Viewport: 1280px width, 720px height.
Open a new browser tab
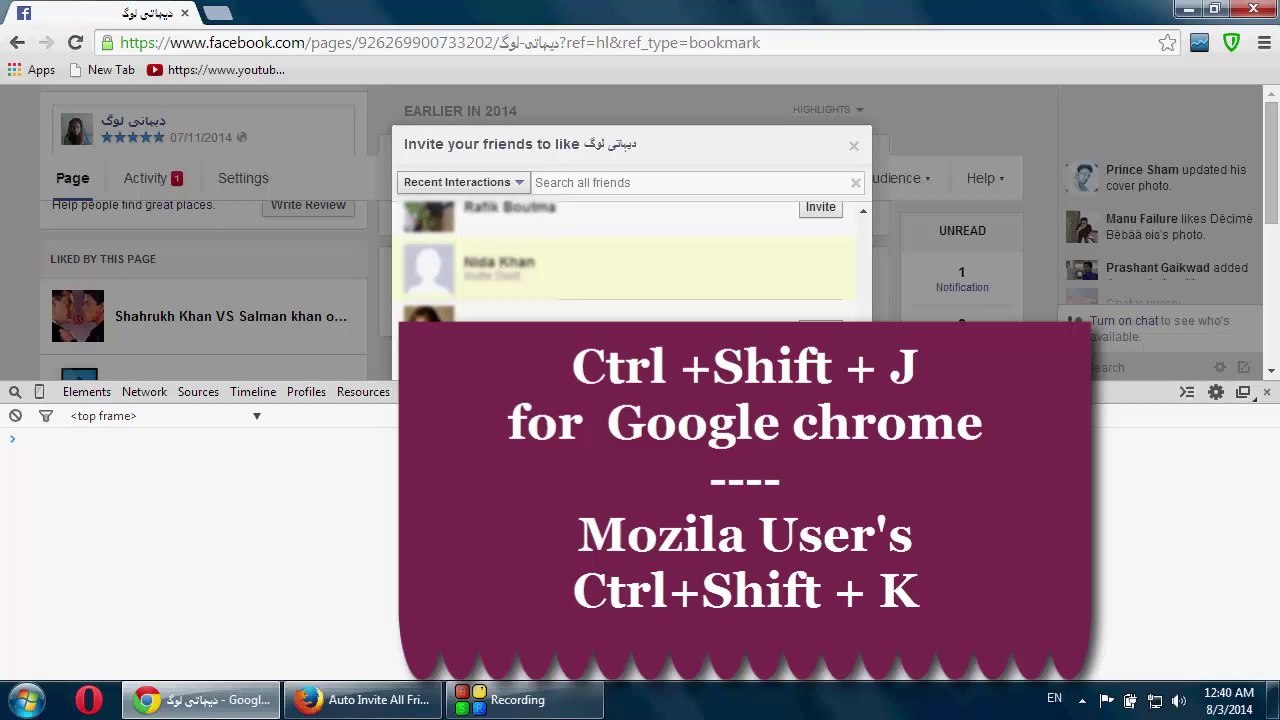click(217, 14)
